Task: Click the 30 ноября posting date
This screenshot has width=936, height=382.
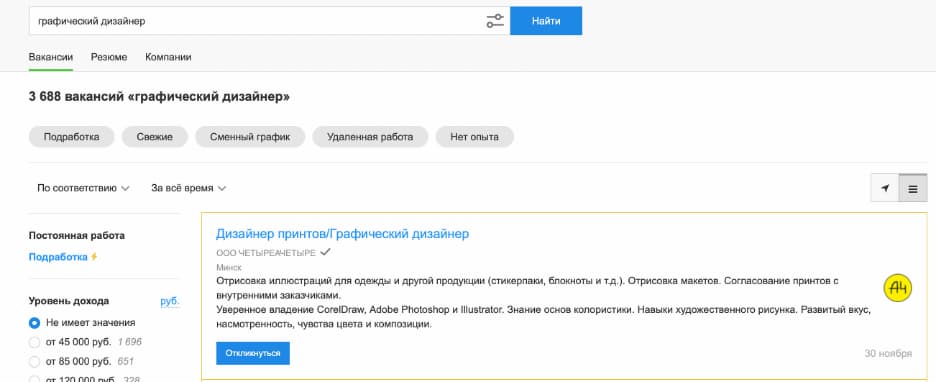Action: [888, 353]
